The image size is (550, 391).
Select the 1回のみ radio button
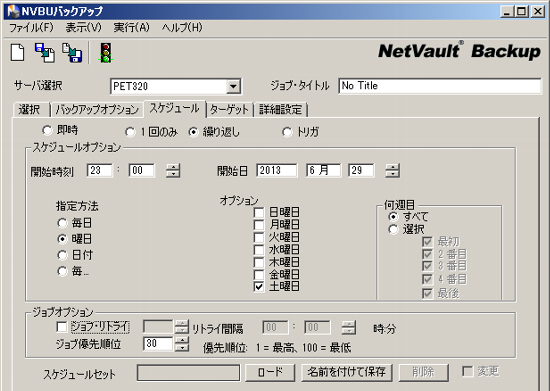click(130, 132)
